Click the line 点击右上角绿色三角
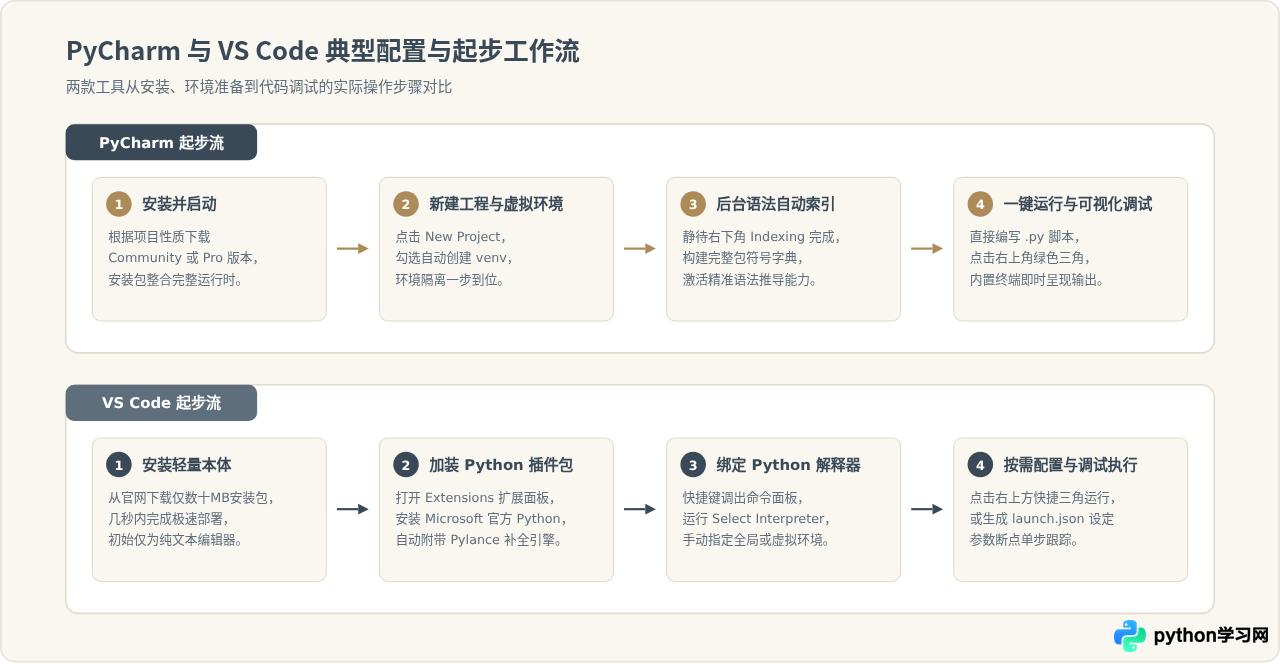Screen dimensions: 1280x664 (x=1029, y=258)
